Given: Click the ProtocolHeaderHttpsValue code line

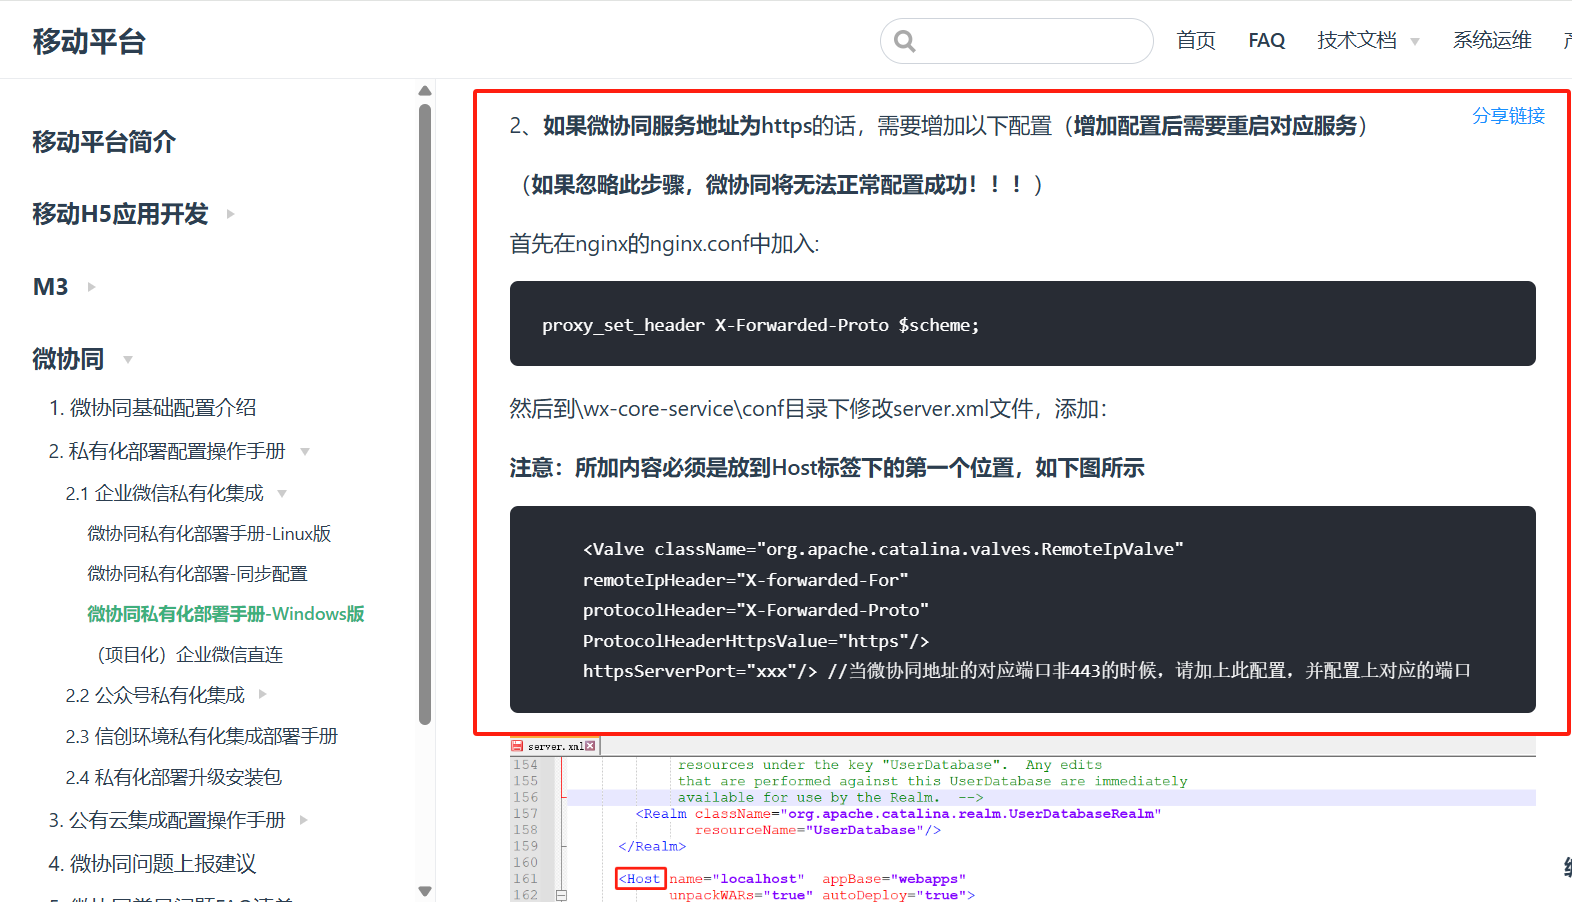Looking at the screenshot, I should click(756, 641).
